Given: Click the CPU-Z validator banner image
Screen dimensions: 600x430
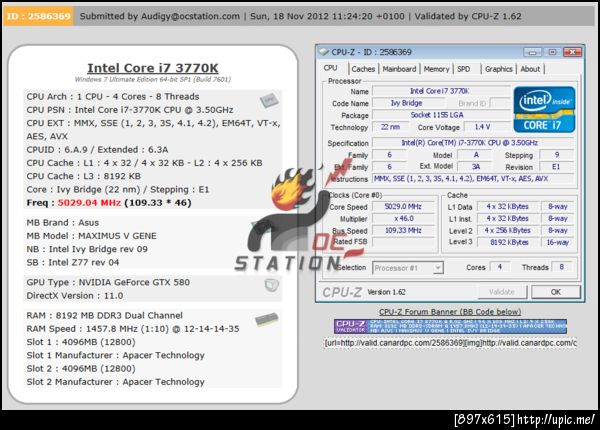Looking at the screenshot, I should coord(450,326).
